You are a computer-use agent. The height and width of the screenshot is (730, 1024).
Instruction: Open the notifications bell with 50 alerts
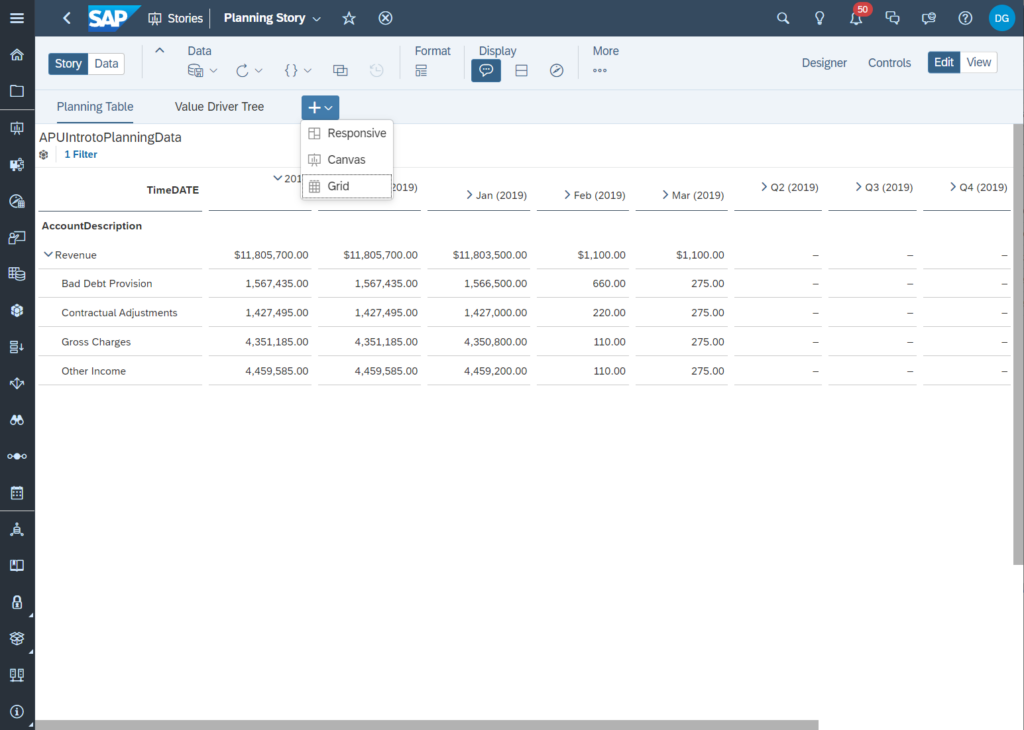(856, 18)
